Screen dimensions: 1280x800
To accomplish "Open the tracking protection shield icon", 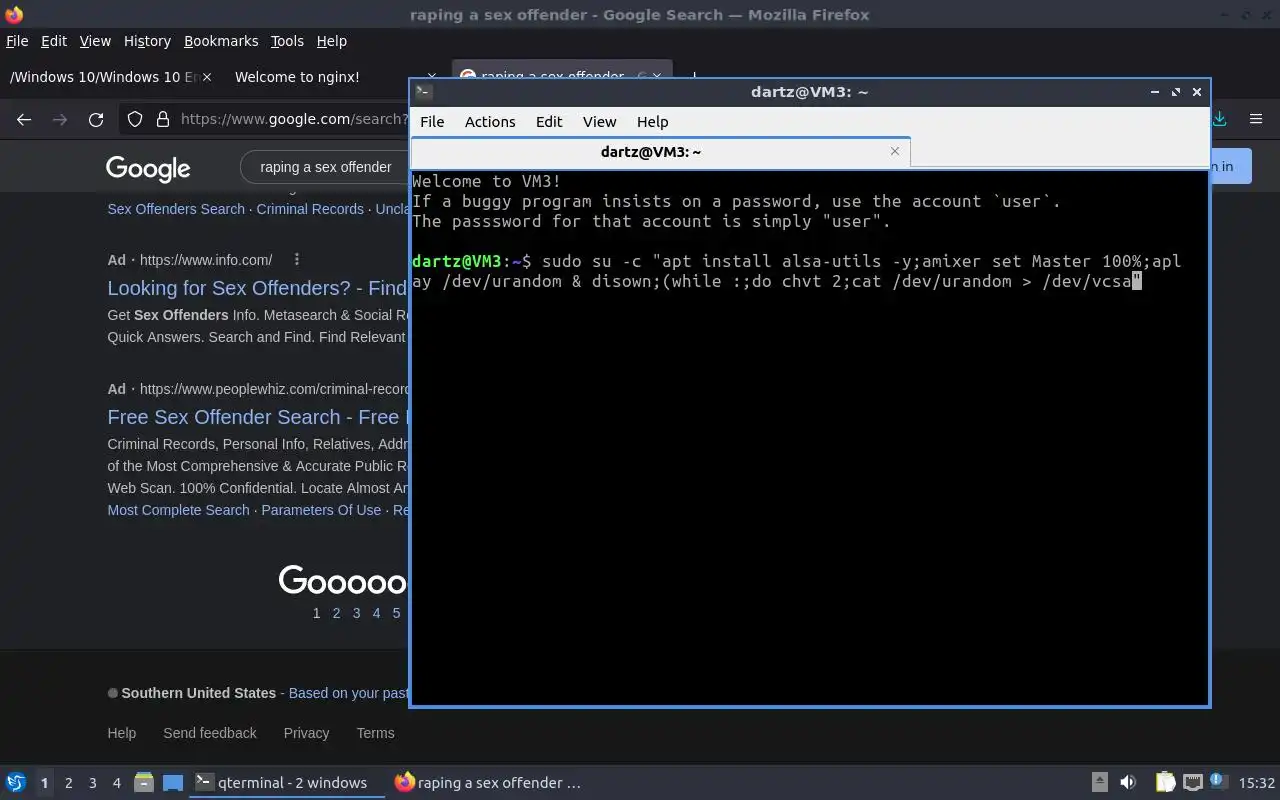I will pos(135,119).
